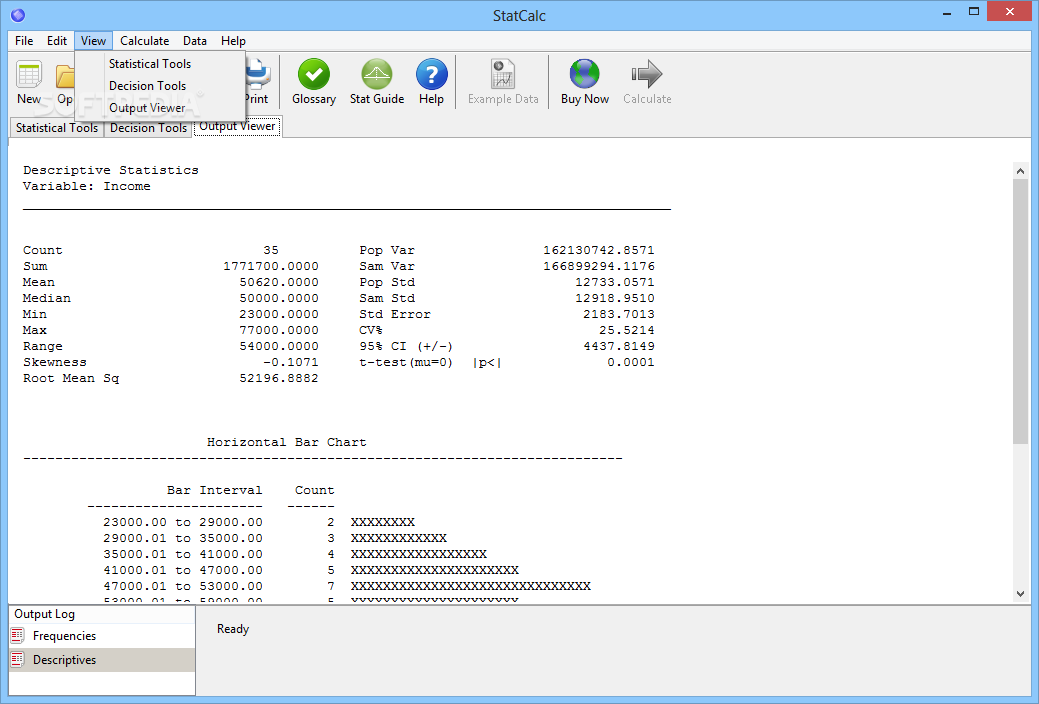Screen dimensions: 1039x704
Task: Click the Print toolbar icon
Action: coord(258,74)
